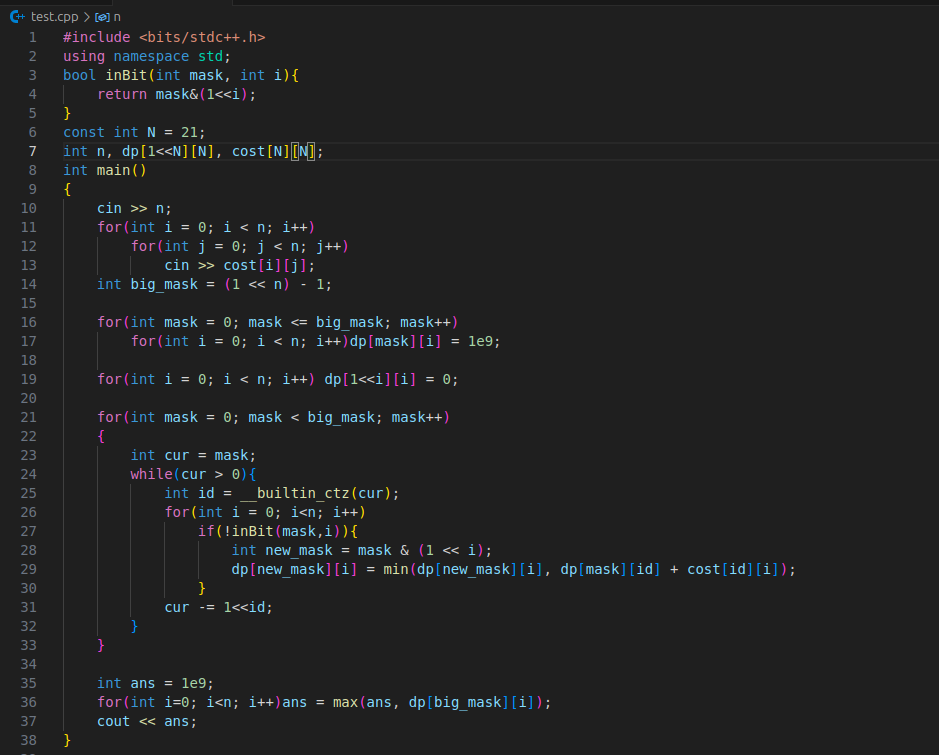Click the max function call on line 36
The width and height of the screenshot is (939, 755).
pyautogui.click(x=345, y=703)
